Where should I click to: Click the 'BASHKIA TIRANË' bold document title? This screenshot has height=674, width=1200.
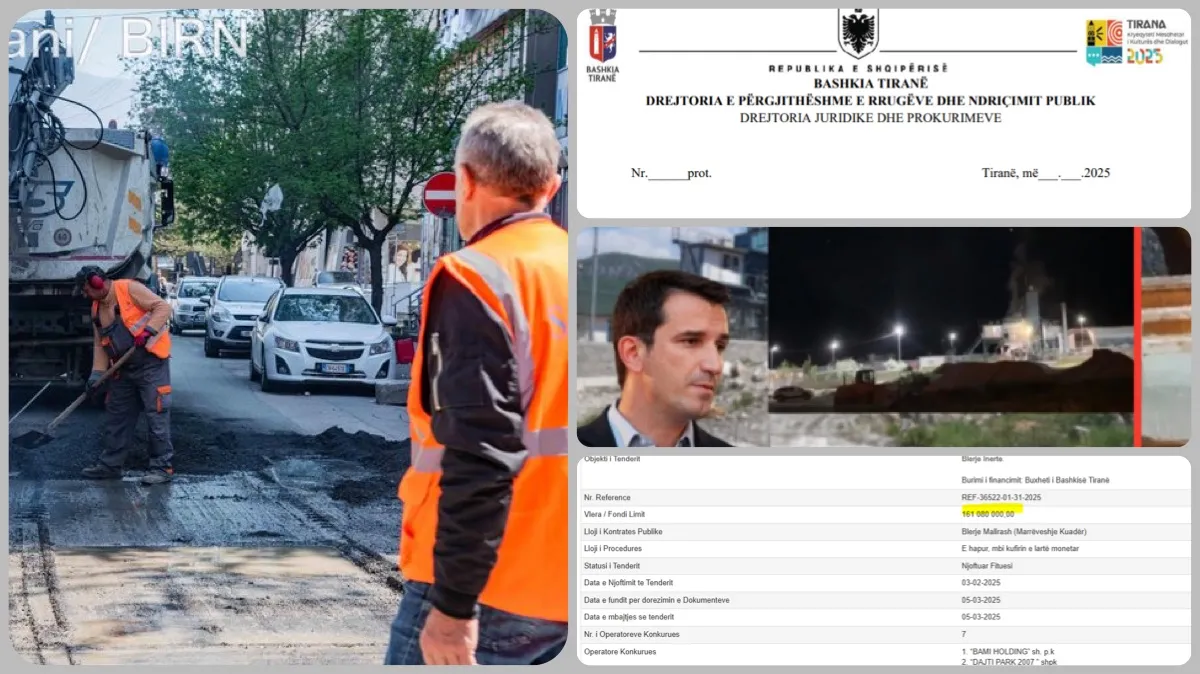(870, 84)
